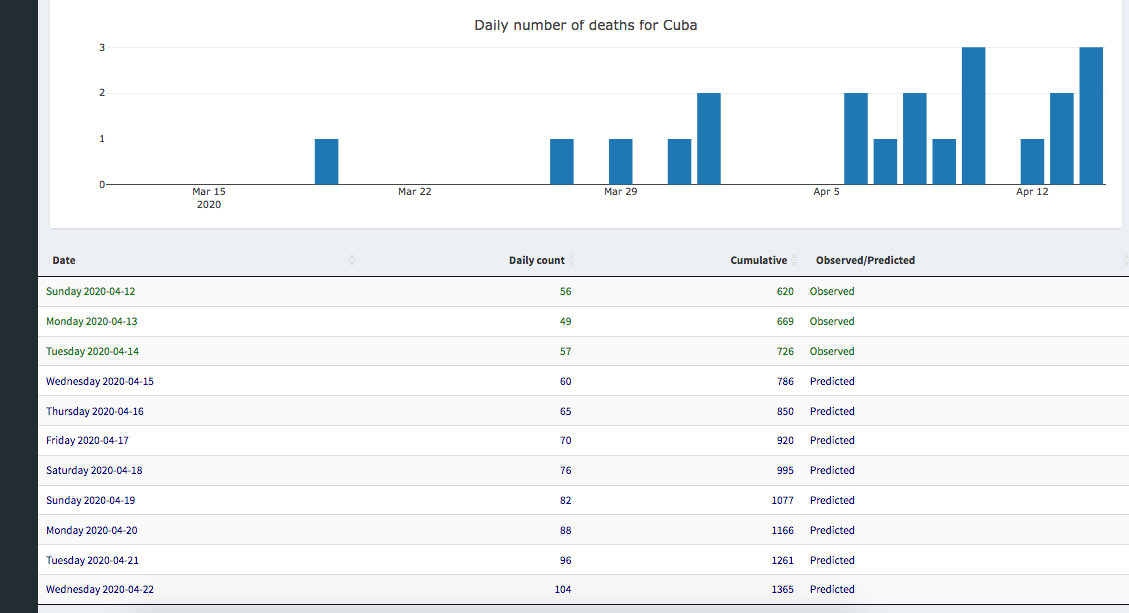Click the sort arrows beside Daily count
Image resolution: width=1129 pixels, height=613 pixels.
[571, 260]
